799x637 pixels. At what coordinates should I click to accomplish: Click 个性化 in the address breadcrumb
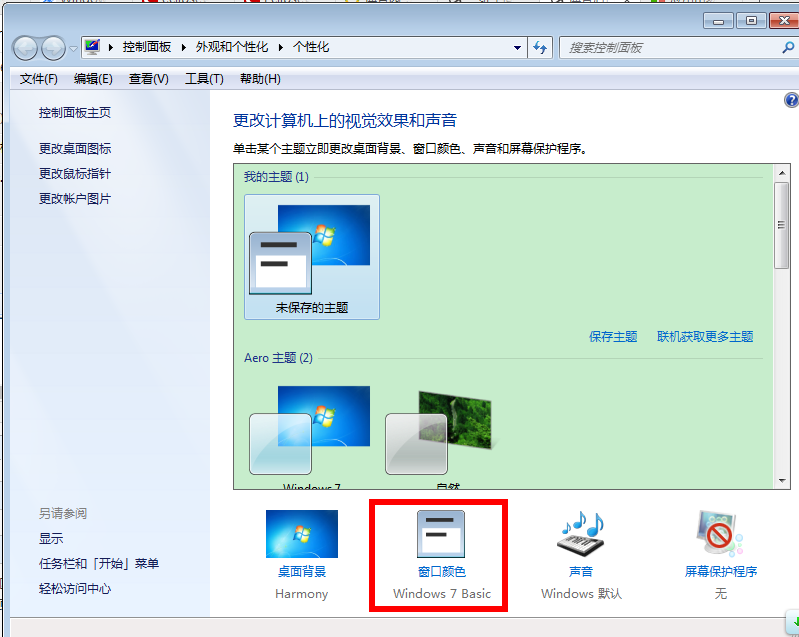coord(311,47)
